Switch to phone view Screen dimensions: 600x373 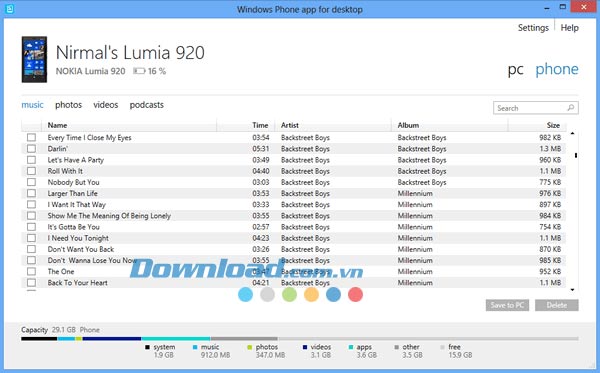tap(557, 69)
